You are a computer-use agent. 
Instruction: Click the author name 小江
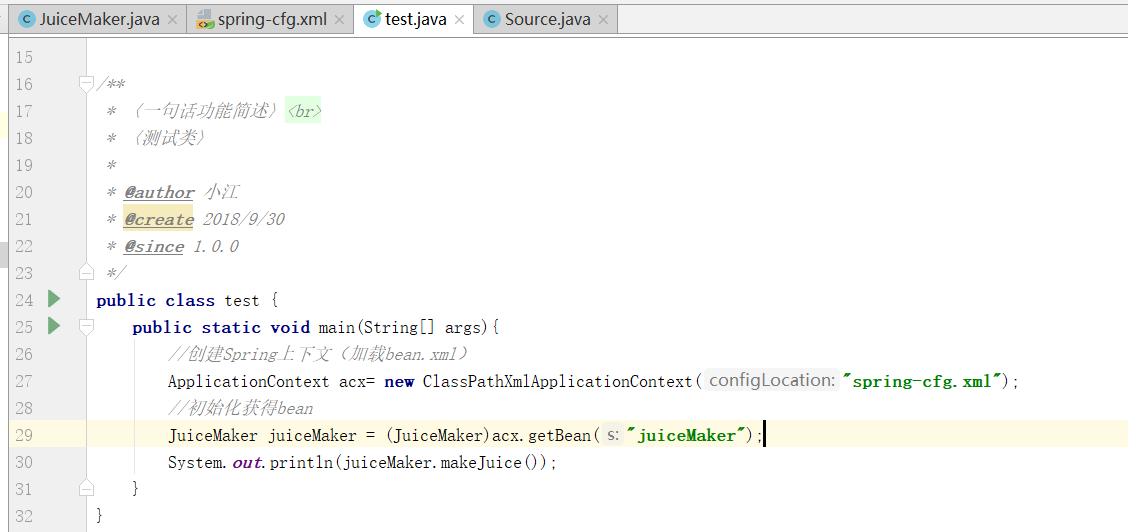221,193
